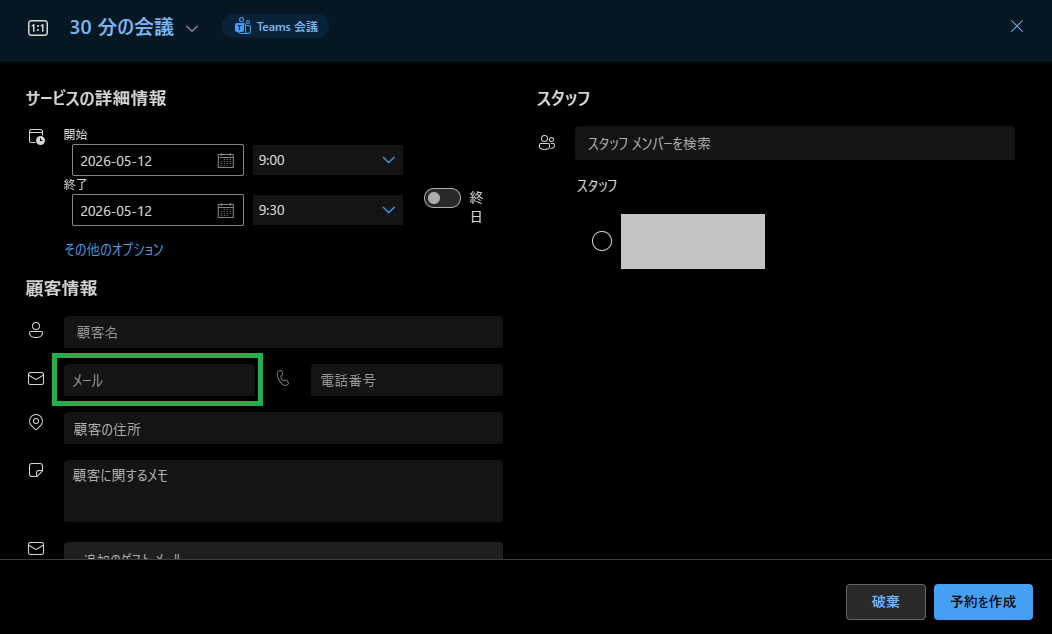Click the Teams 会議 badge
Viewport: 1052px width, 634px height.
coord(276,27)
